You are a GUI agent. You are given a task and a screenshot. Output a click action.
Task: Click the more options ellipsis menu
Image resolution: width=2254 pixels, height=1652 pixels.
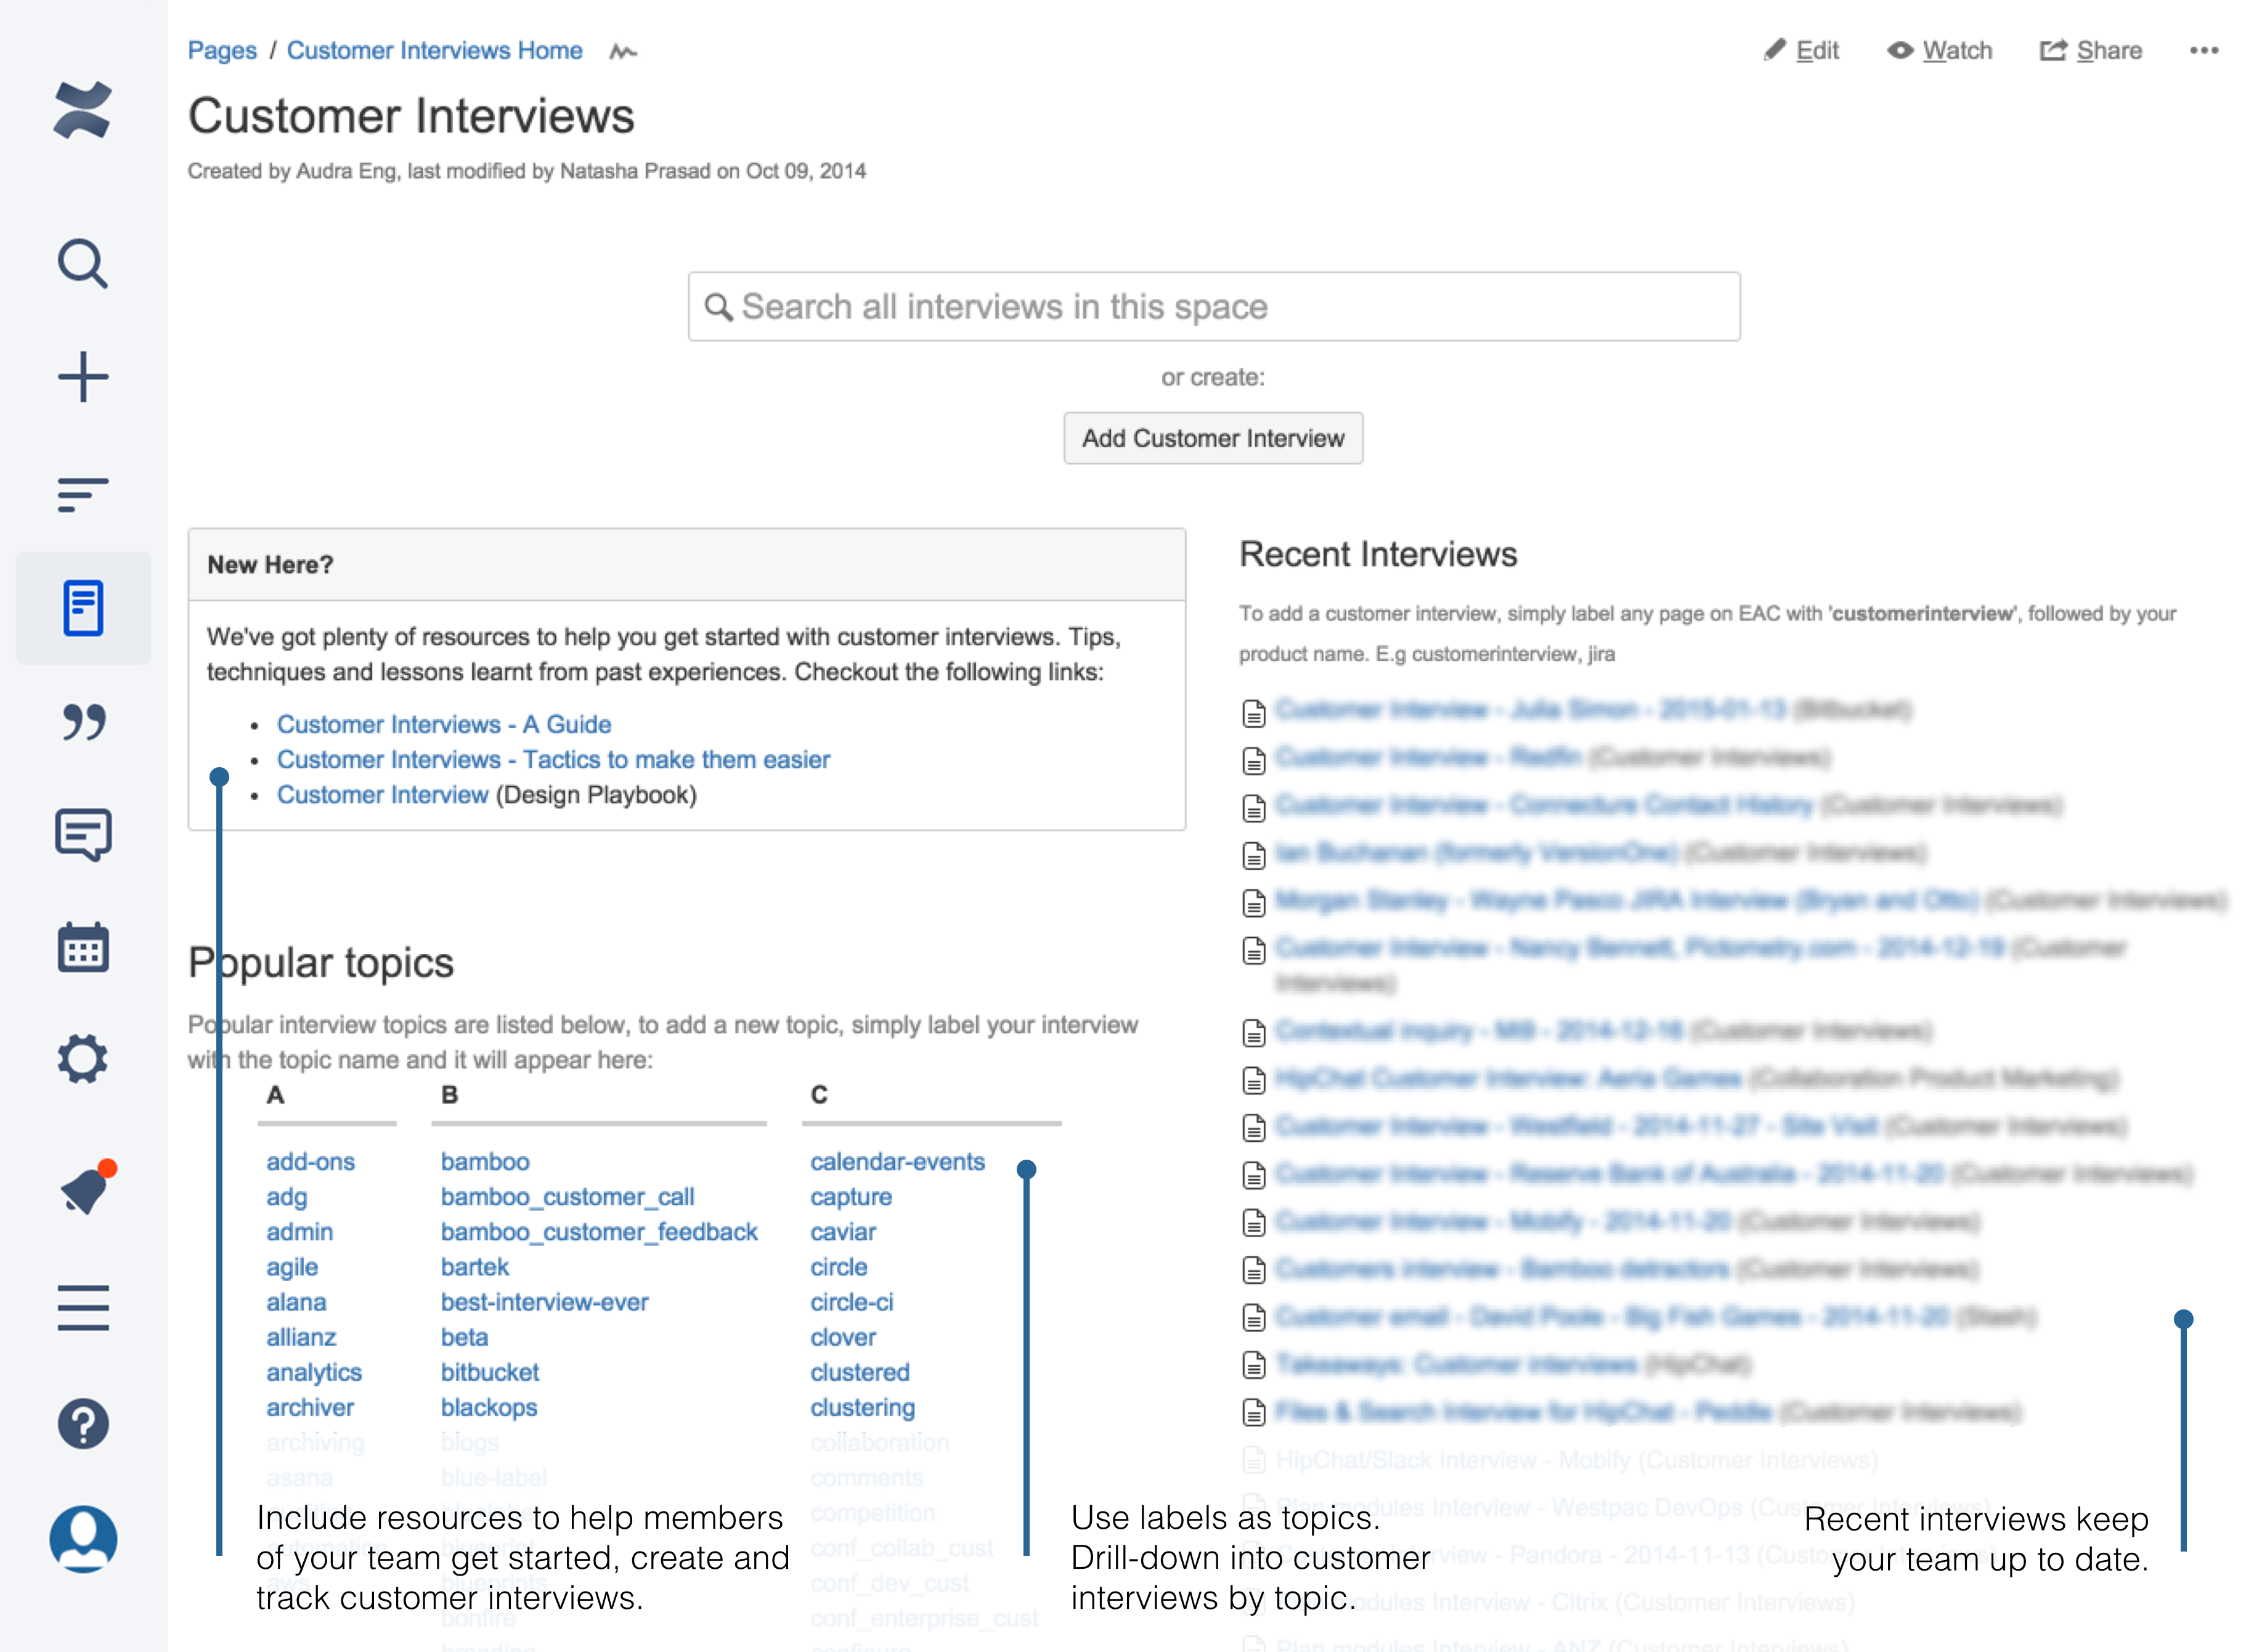(x=2205, y=49)
